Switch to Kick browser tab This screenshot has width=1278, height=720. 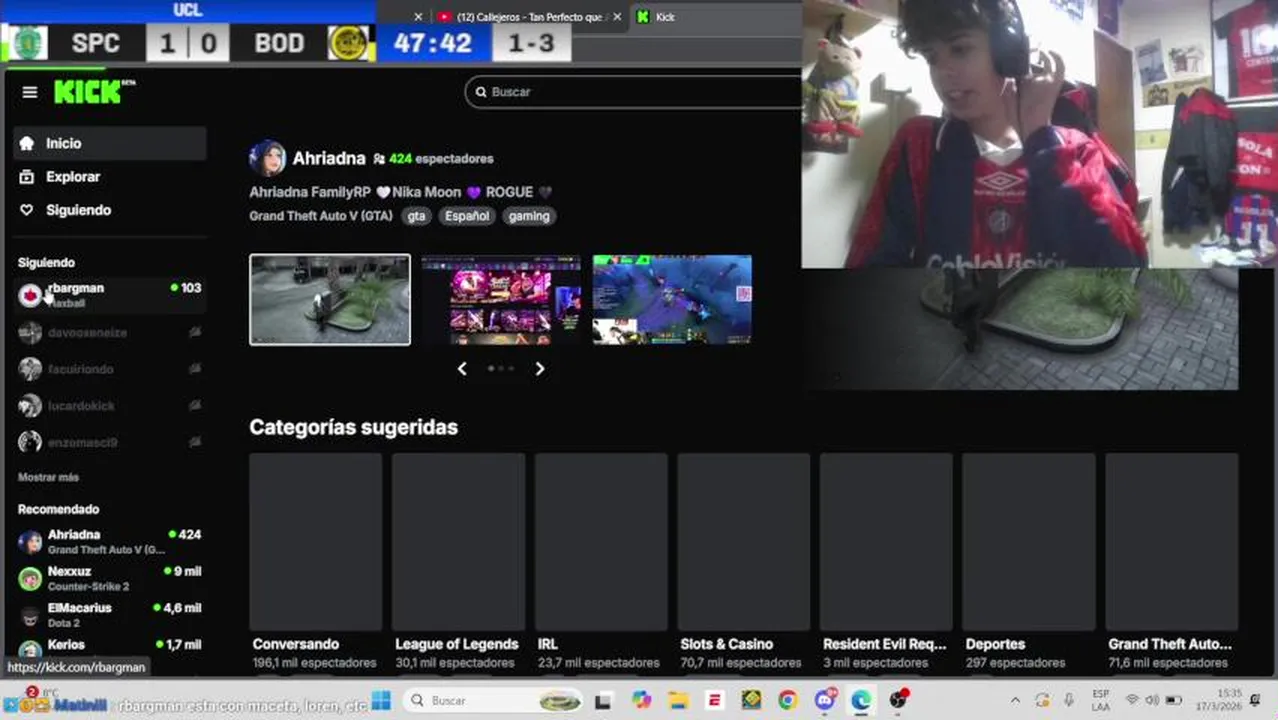[714, 17]
